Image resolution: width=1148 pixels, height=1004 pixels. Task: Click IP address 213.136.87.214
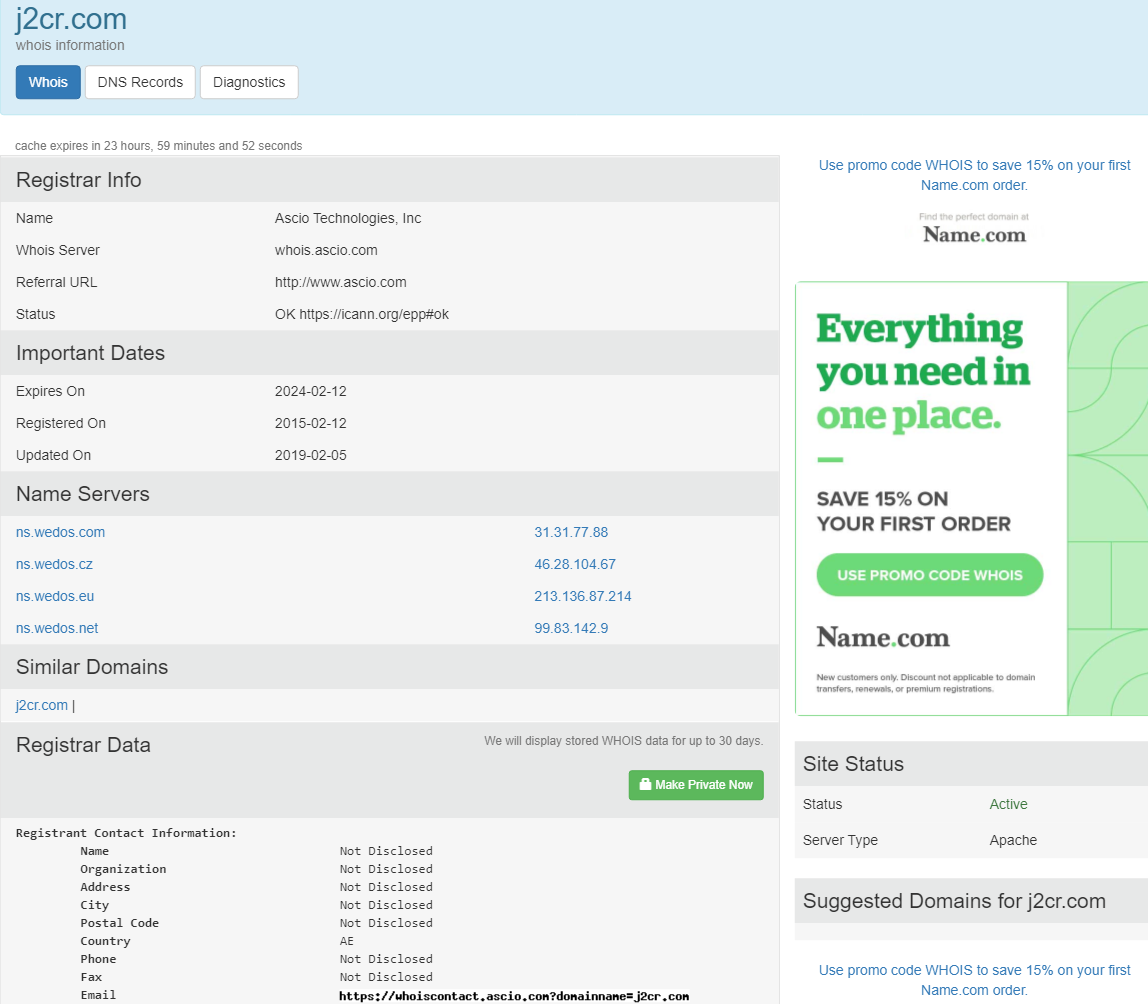[583, 596]
